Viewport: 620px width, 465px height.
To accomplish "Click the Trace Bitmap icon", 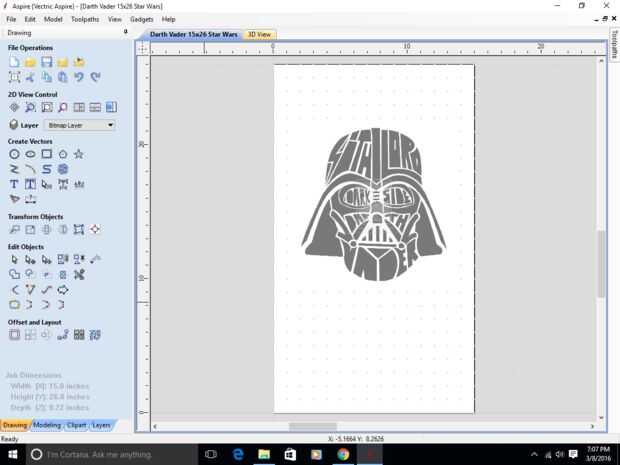I will pyautogui.click(x=15, y=199).
